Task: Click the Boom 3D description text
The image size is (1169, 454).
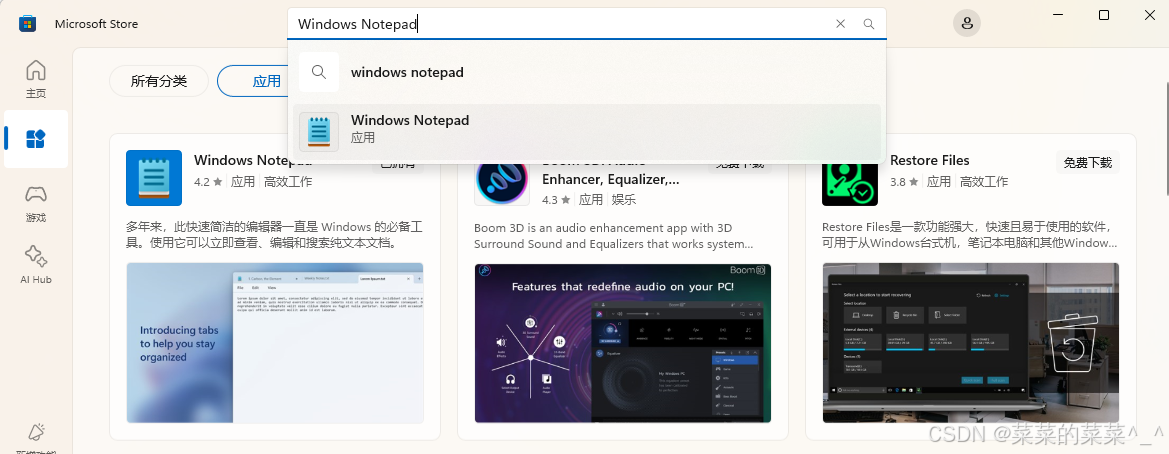Action: (614, 236)
